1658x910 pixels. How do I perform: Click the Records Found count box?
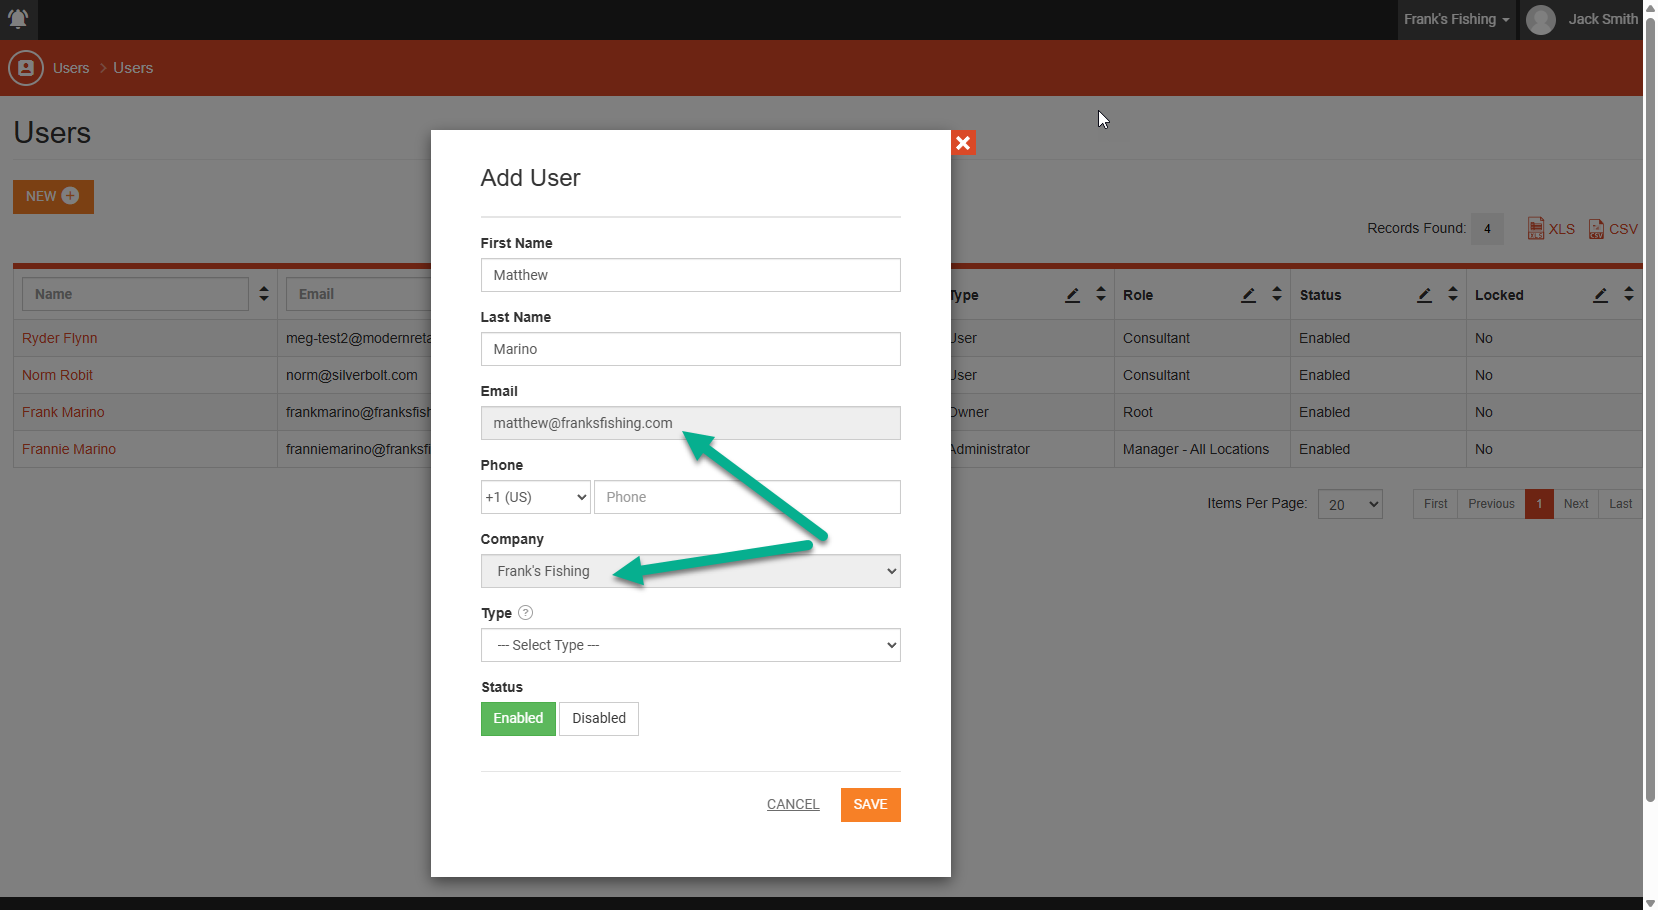1487,229
